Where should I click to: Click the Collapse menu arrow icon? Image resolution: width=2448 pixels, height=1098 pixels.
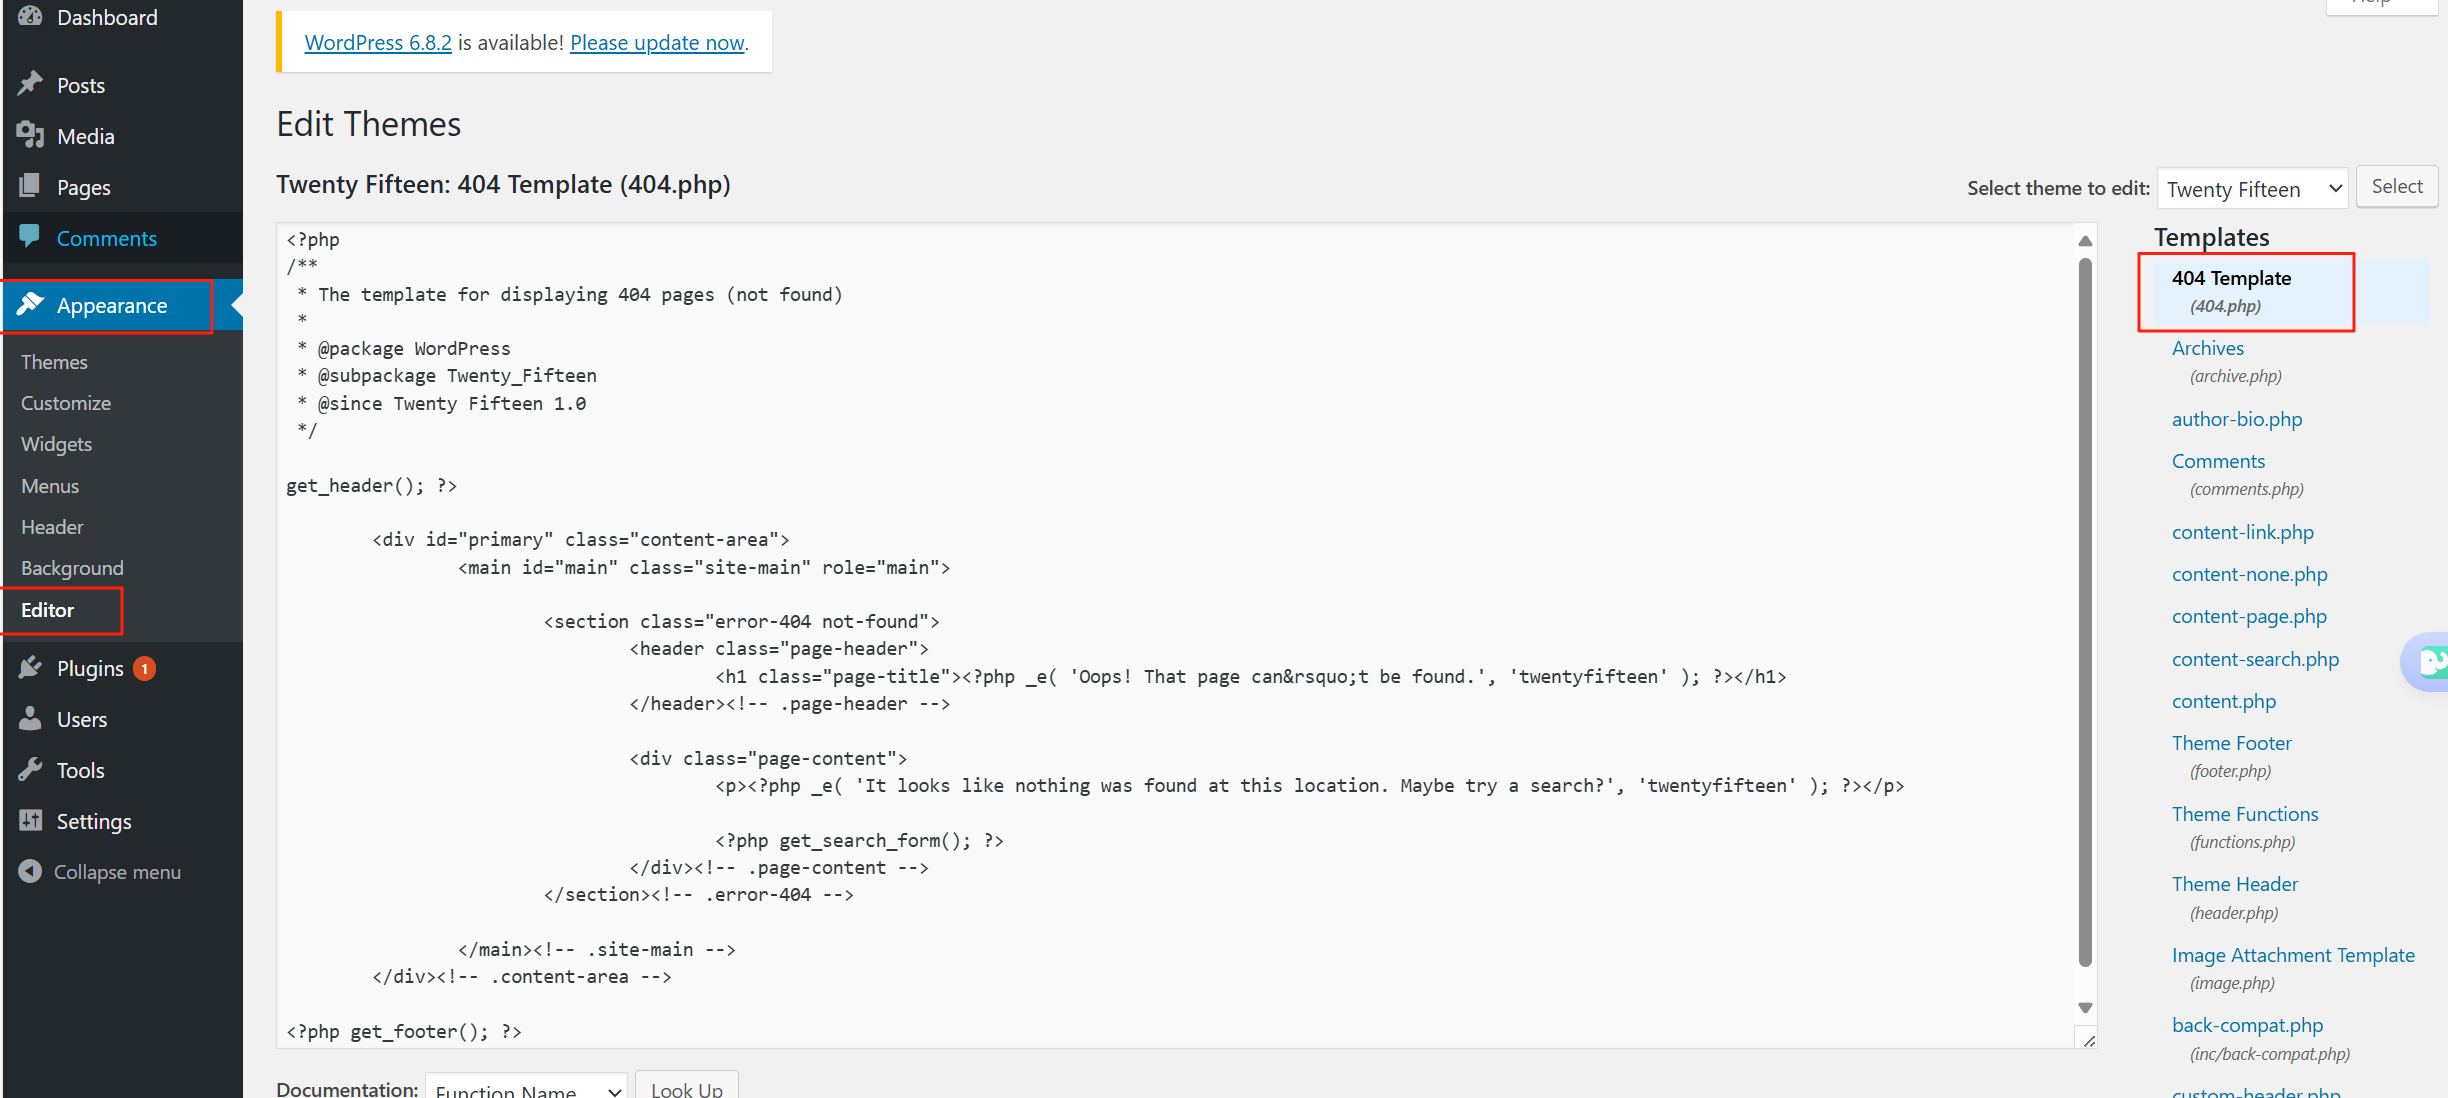point(30,871)
